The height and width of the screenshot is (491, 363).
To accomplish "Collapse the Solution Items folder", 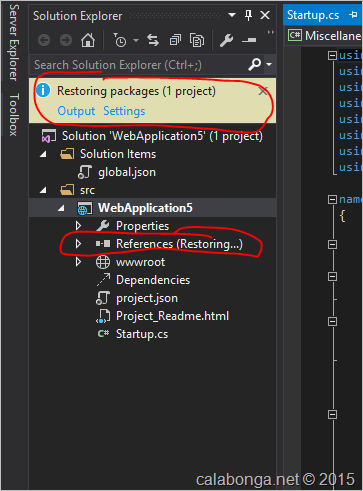I will [43, 154].
